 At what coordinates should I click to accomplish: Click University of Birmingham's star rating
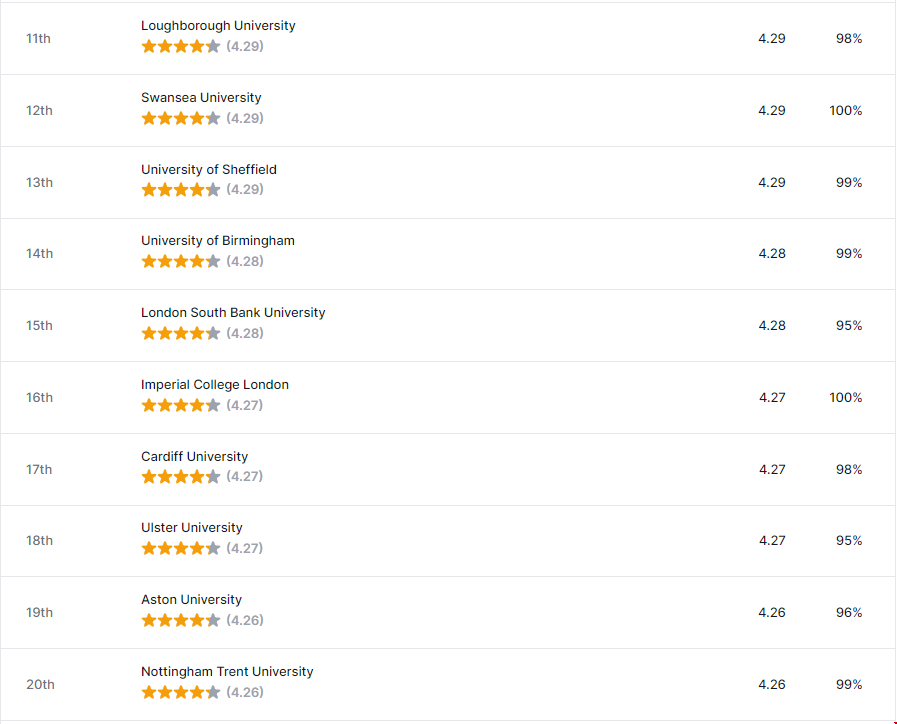[x=180, y=262]
